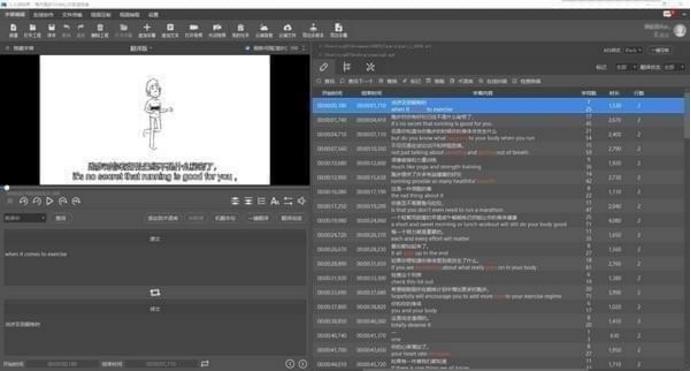The width and height of the screenshot is (691, 371).
Task: Click the floppy disk save icon in the toolbar
Action: point(52,28)
